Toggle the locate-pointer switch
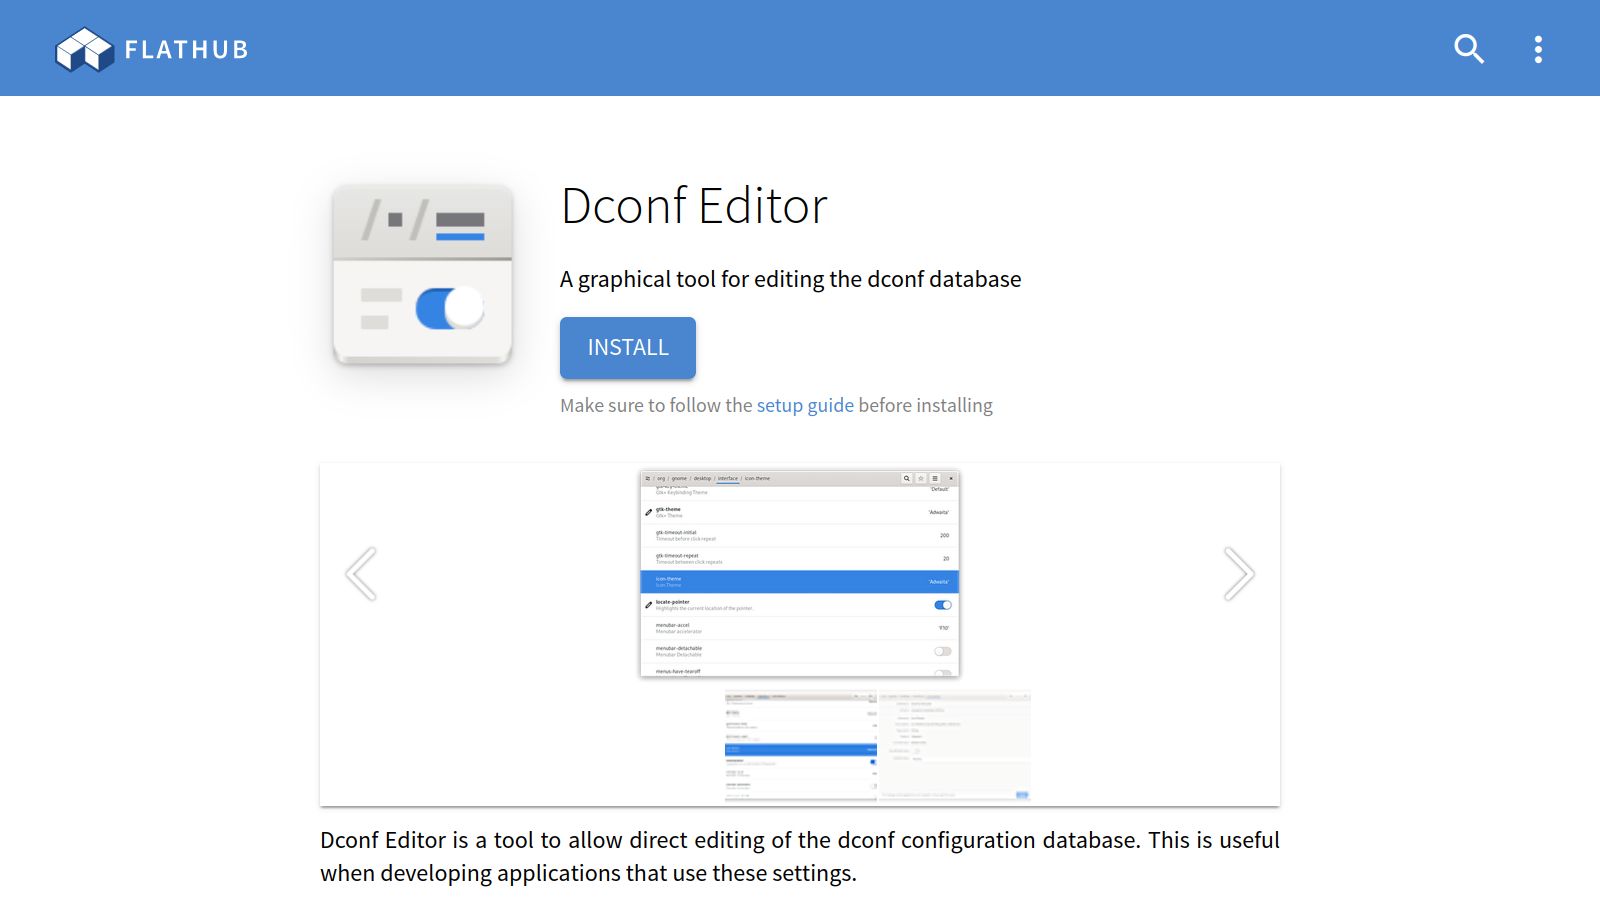The width and height of the screenshot is (1600, 900). 942,605
